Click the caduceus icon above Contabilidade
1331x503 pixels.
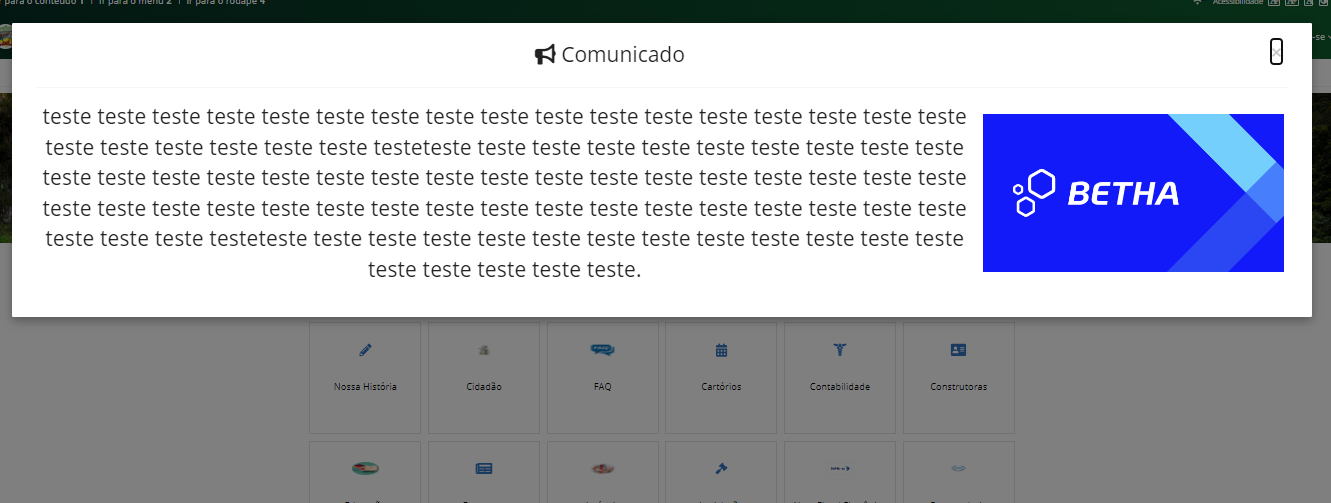point(840,350)
